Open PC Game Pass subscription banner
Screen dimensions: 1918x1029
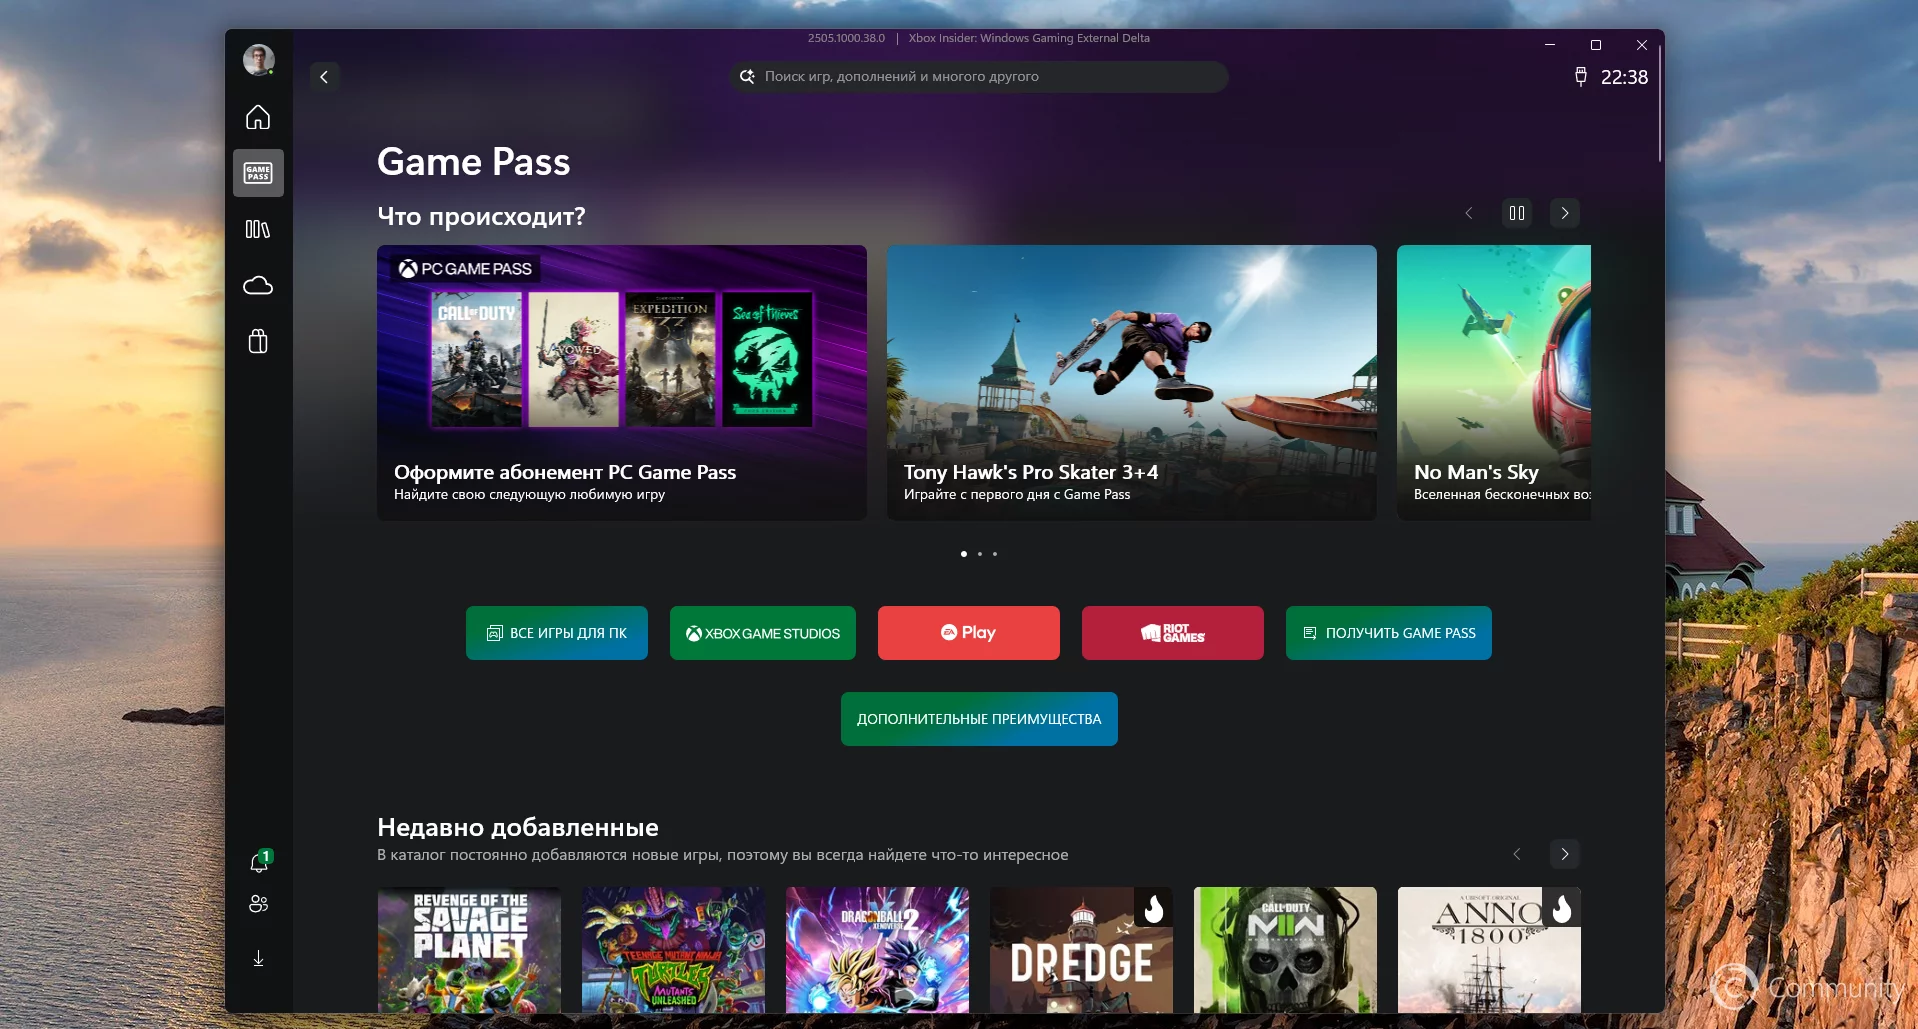point(622,383)
